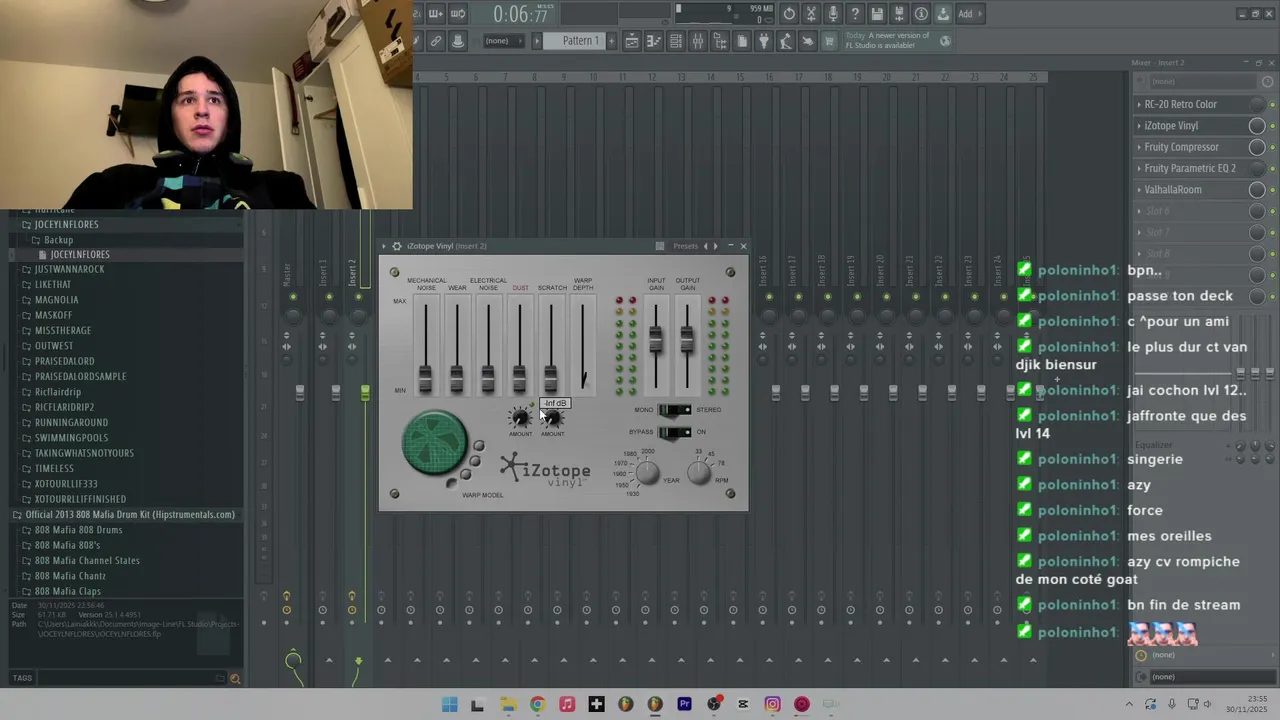Click the link chain icon in toolbar
1280x720 pixels.
(436, 41)
